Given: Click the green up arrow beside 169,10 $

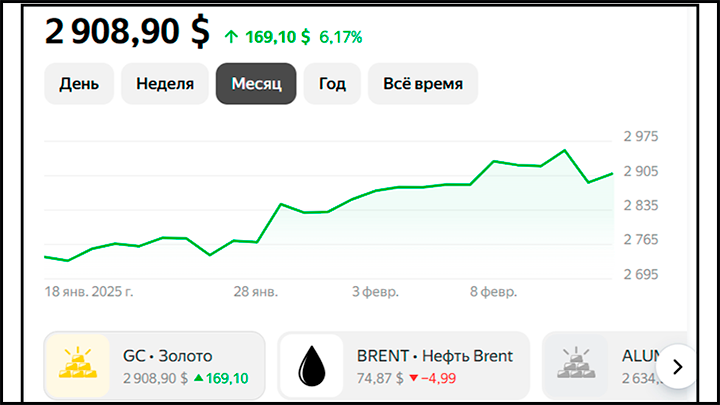Looking at the screenshot, I should coord(231,37).
